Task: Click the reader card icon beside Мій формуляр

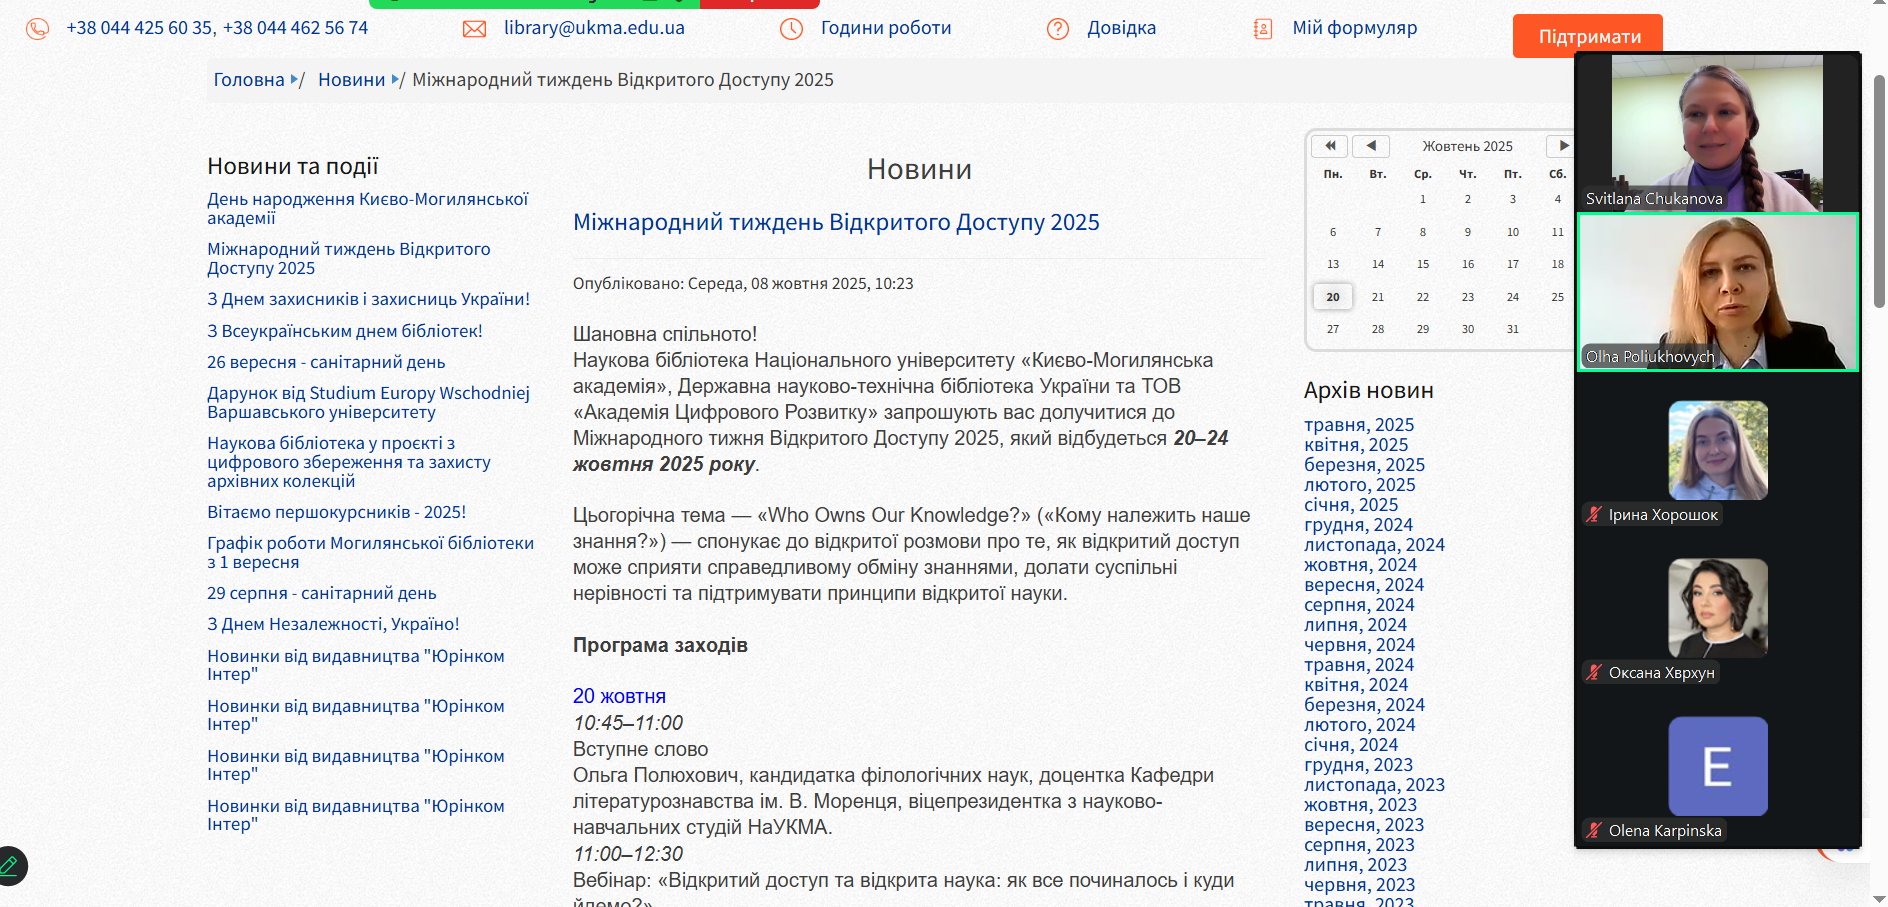Action: coord(1263,29)
